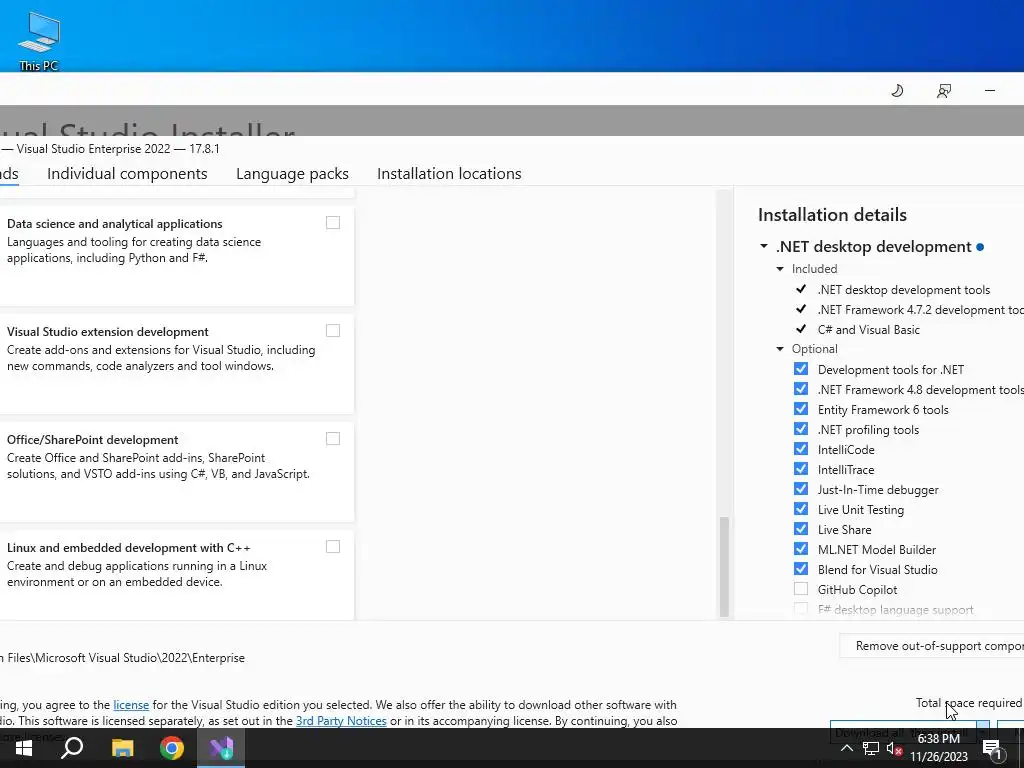Click Total space required label
The image size is (1024, 768).
(968, 703)
